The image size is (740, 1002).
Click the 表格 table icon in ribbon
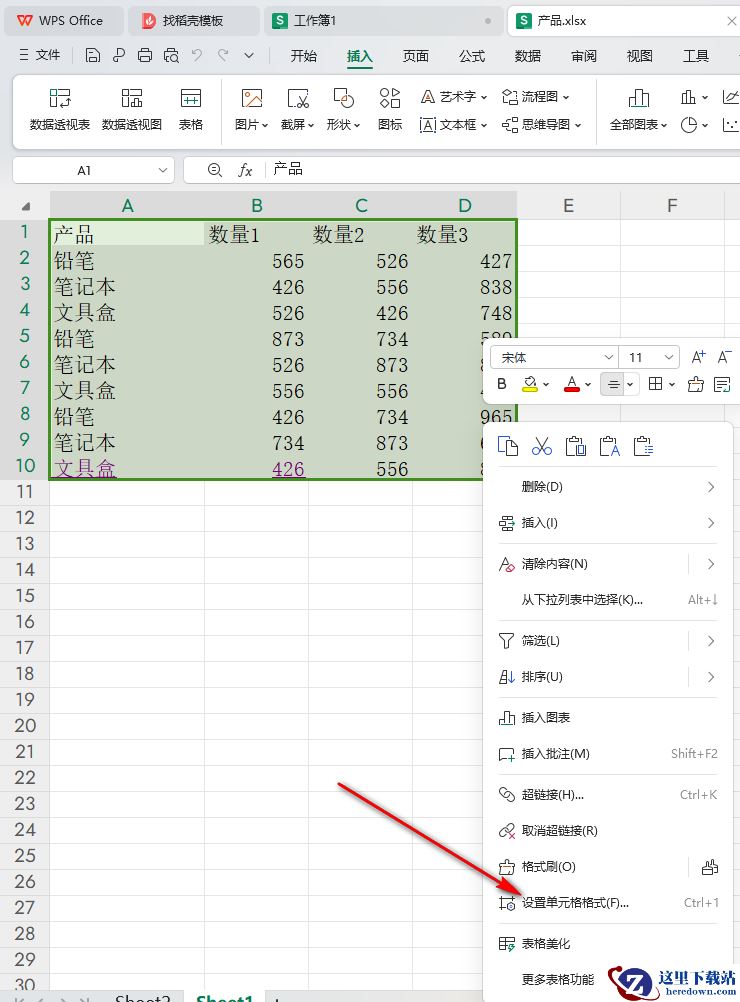click(x=190, y=109)
